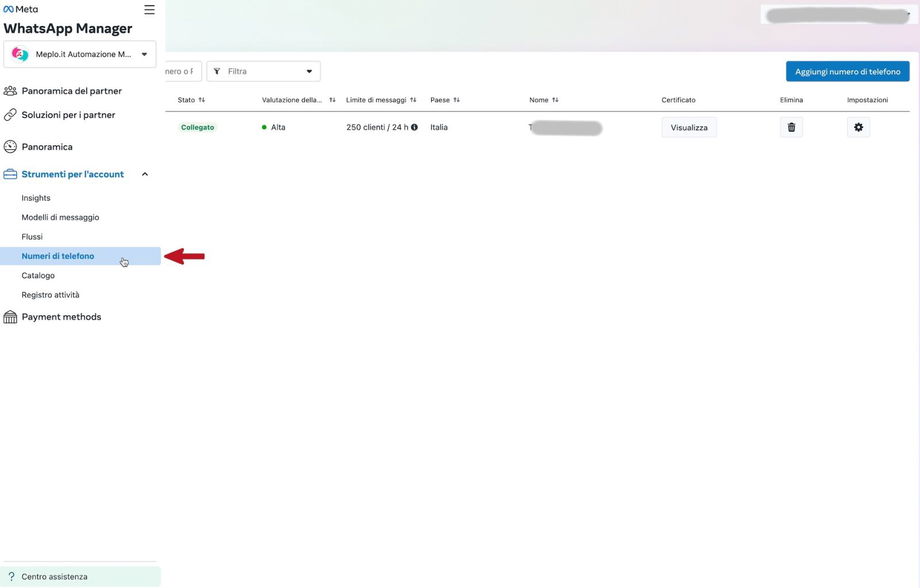Click the phone number search field
Screen dimensions: 920x588
pos(183,71)
